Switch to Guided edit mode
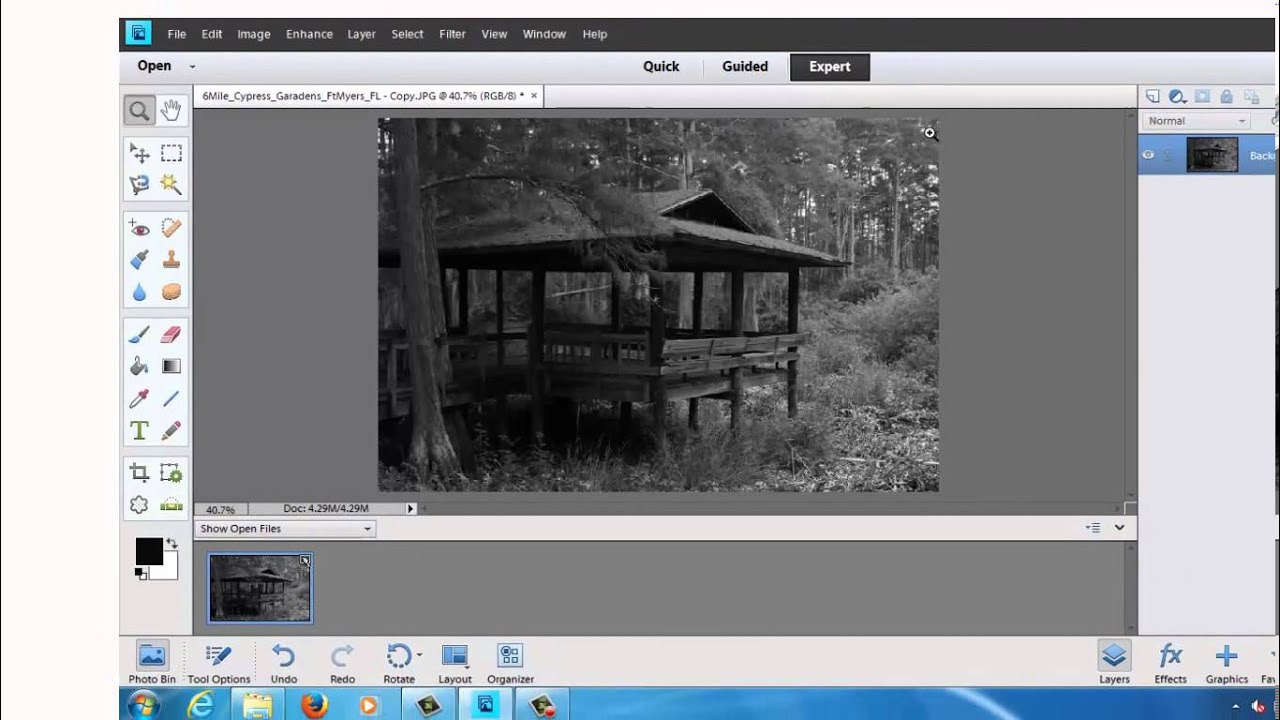Viewport: 1280px width, 720px height. point(745,67)
